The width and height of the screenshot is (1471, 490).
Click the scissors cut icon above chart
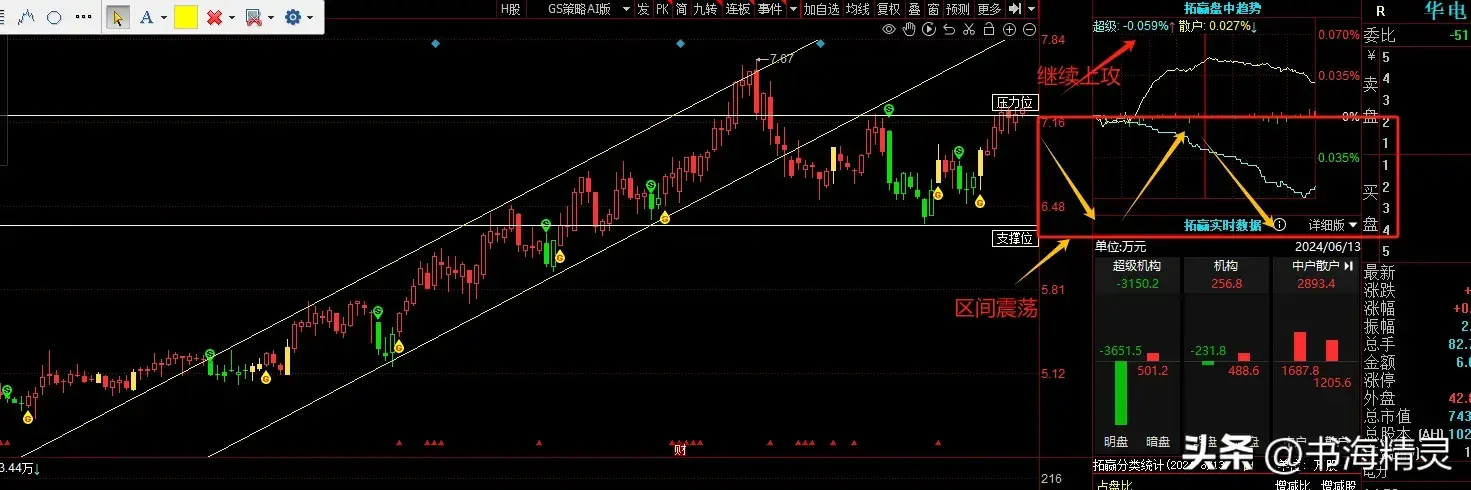click(969, 30)
